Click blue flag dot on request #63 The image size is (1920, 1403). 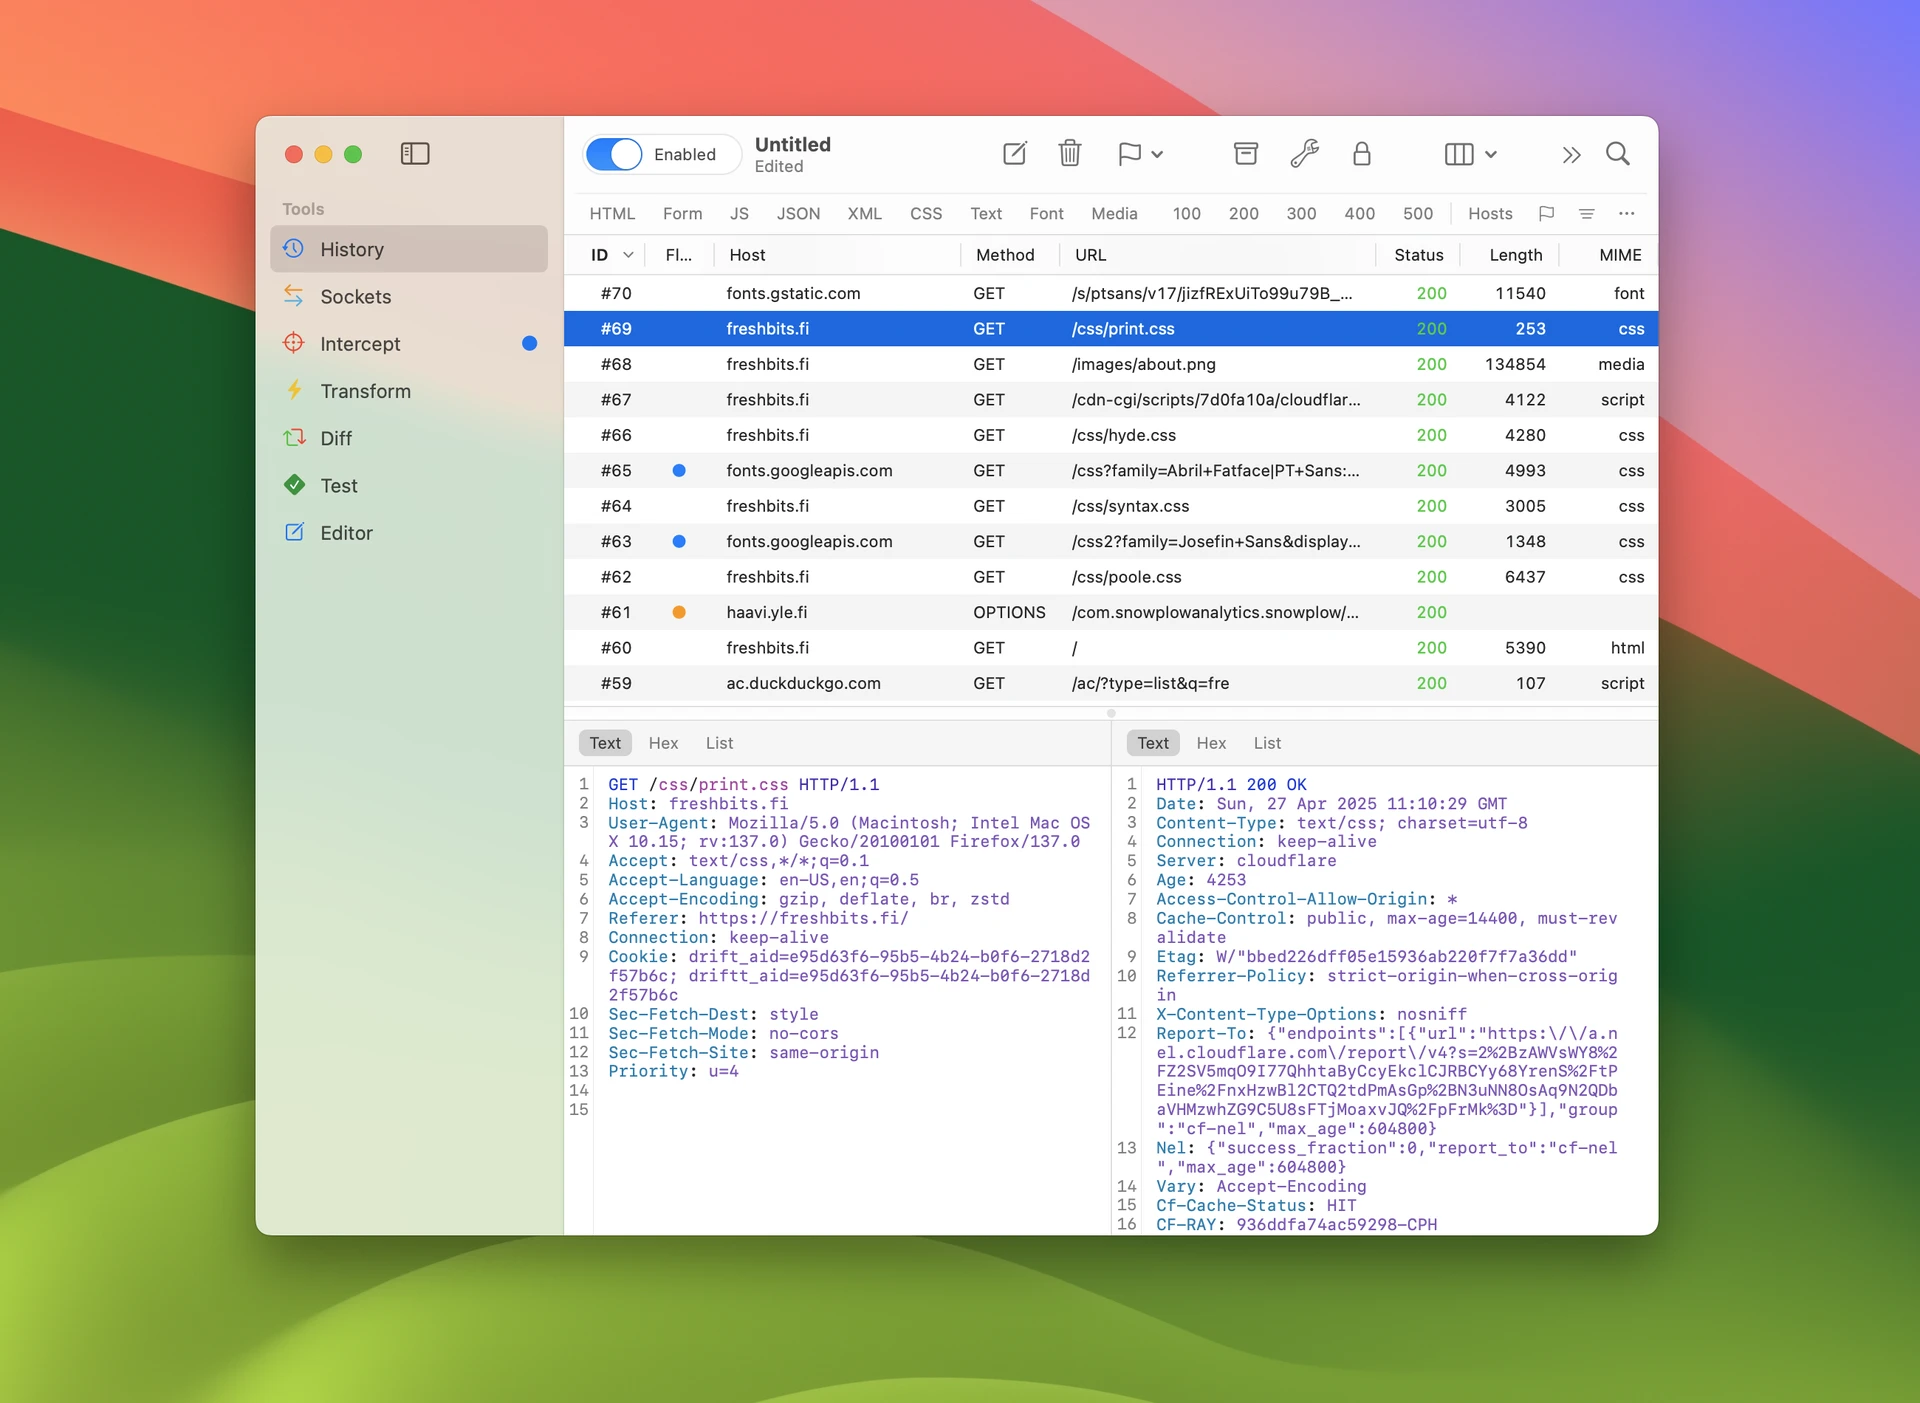tap(679, 541)
